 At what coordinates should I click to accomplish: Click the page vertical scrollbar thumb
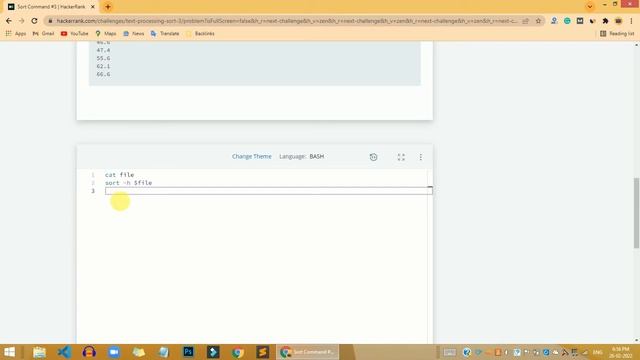point(636,213)
